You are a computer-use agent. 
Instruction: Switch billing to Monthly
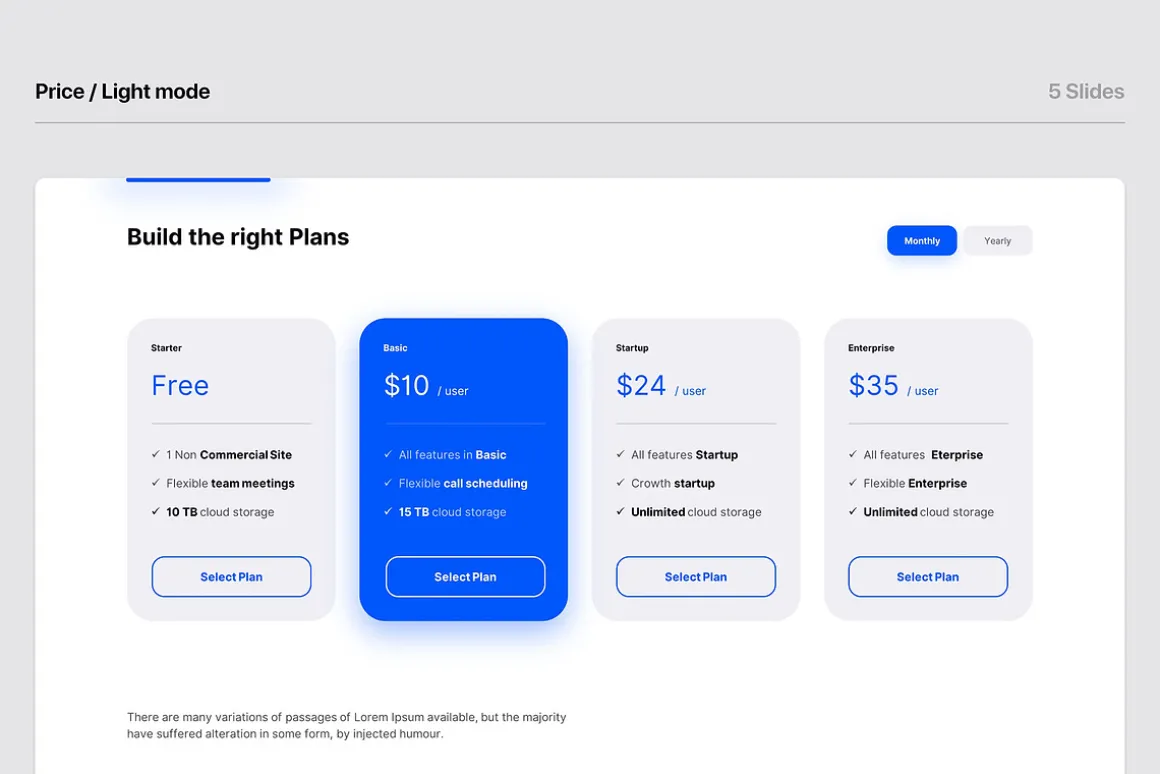pyautogui.click(x=922, y=240)
